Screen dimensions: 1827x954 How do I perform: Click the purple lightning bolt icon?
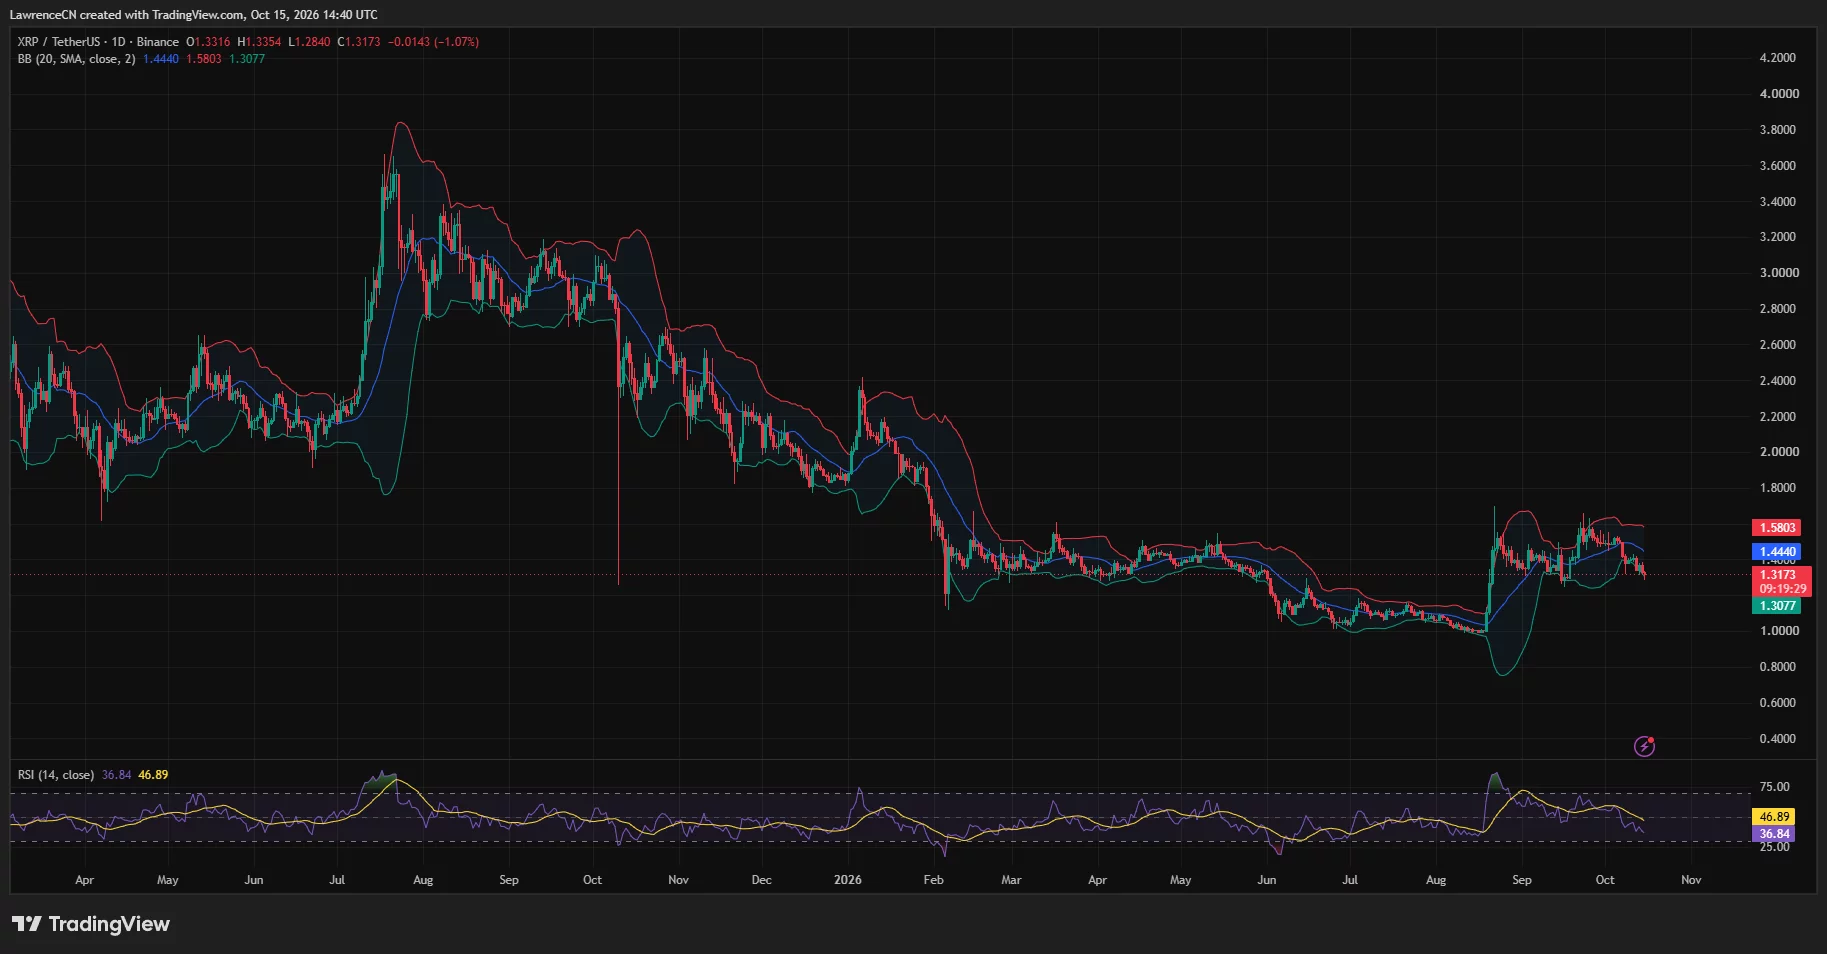click(1644, 746)
